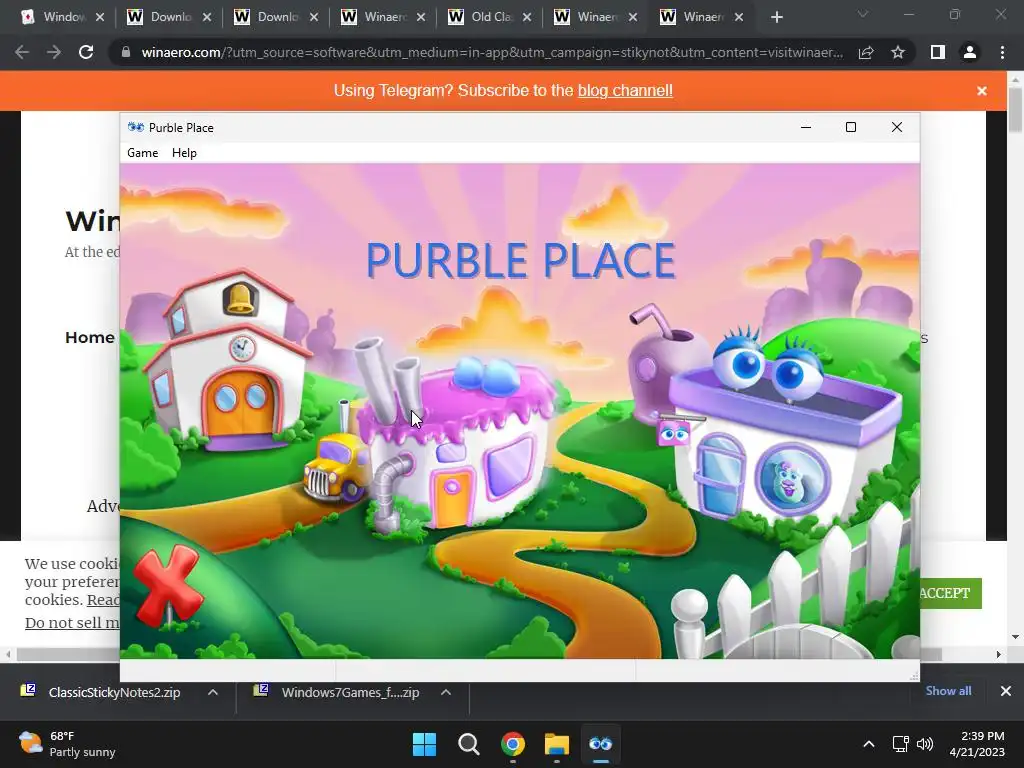This screenshot has height=768, width=1024.
Task: Open the tab search dropdown
Action: point(863,14)
